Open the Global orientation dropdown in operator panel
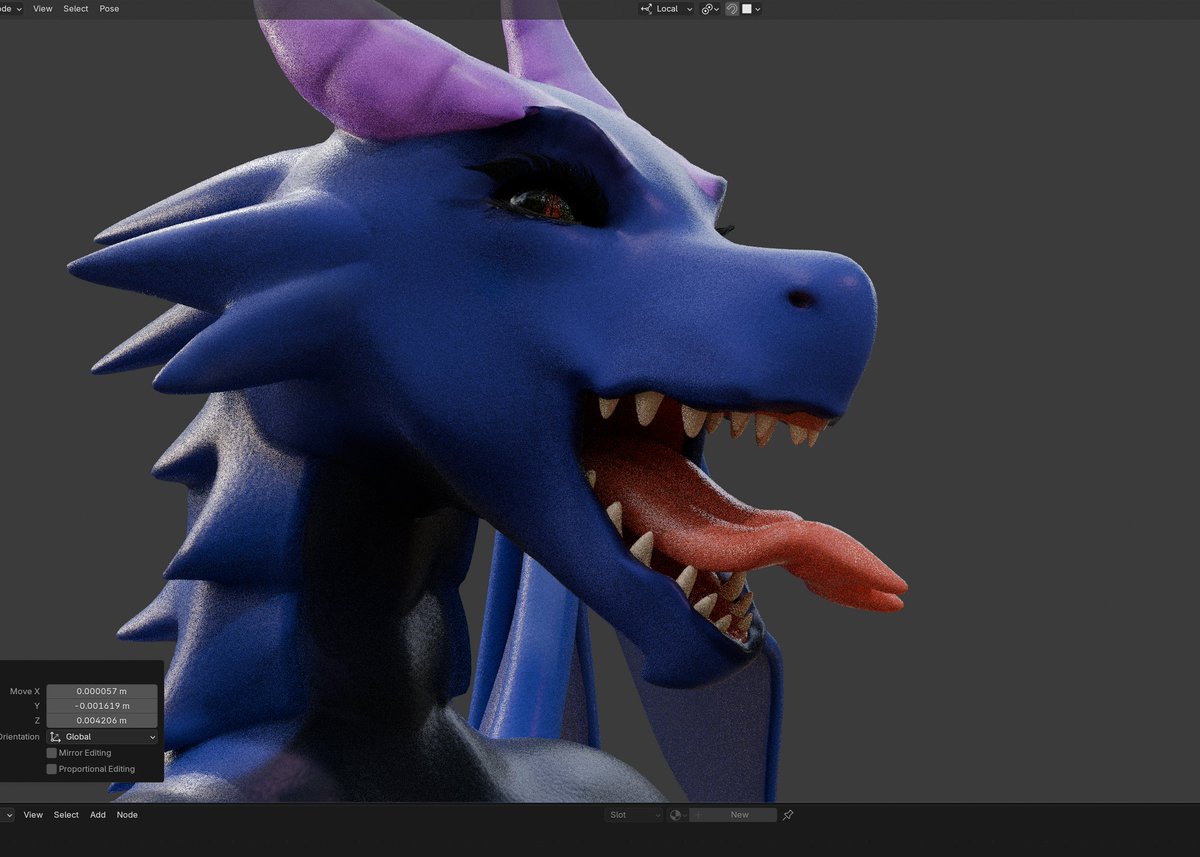Image resolution: width=1200 pixels, height=857 pixels. pos(102,737)
